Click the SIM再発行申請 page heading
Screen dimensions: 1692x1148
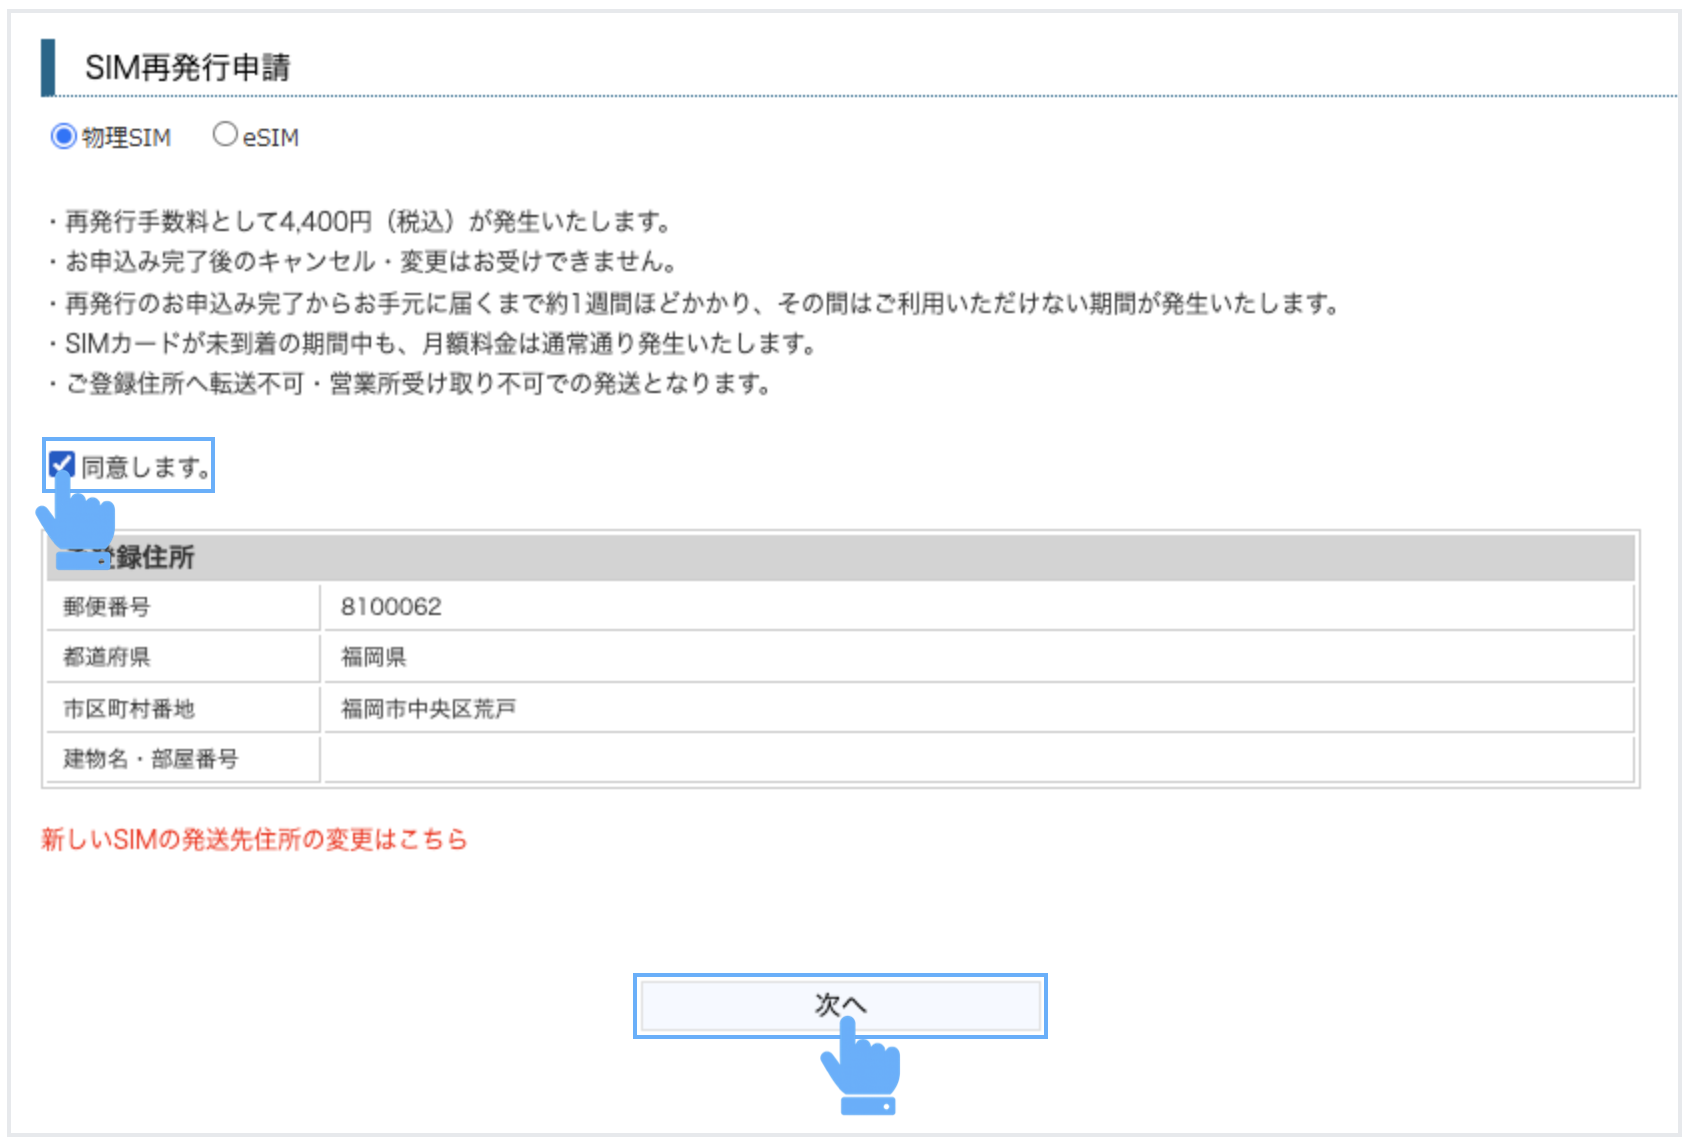click(x=188, y=68)
